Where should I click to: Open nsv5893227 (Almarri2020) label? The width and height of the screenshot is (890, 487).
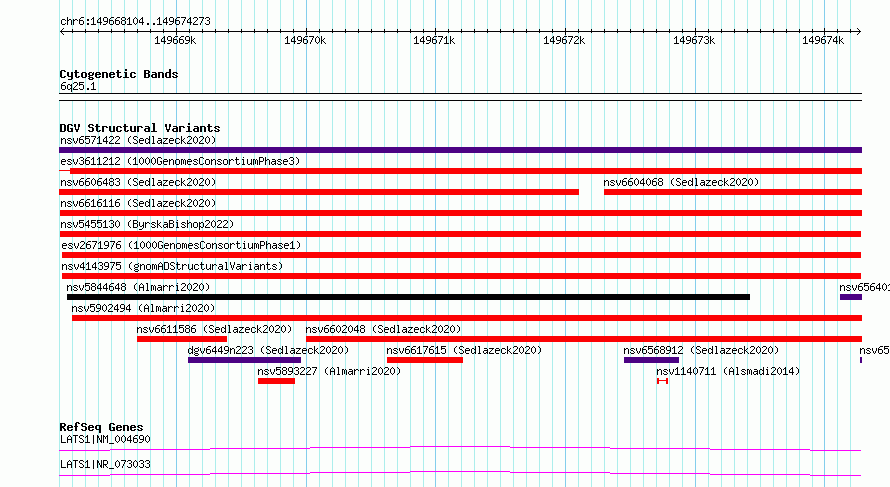[x=329, y=371]
